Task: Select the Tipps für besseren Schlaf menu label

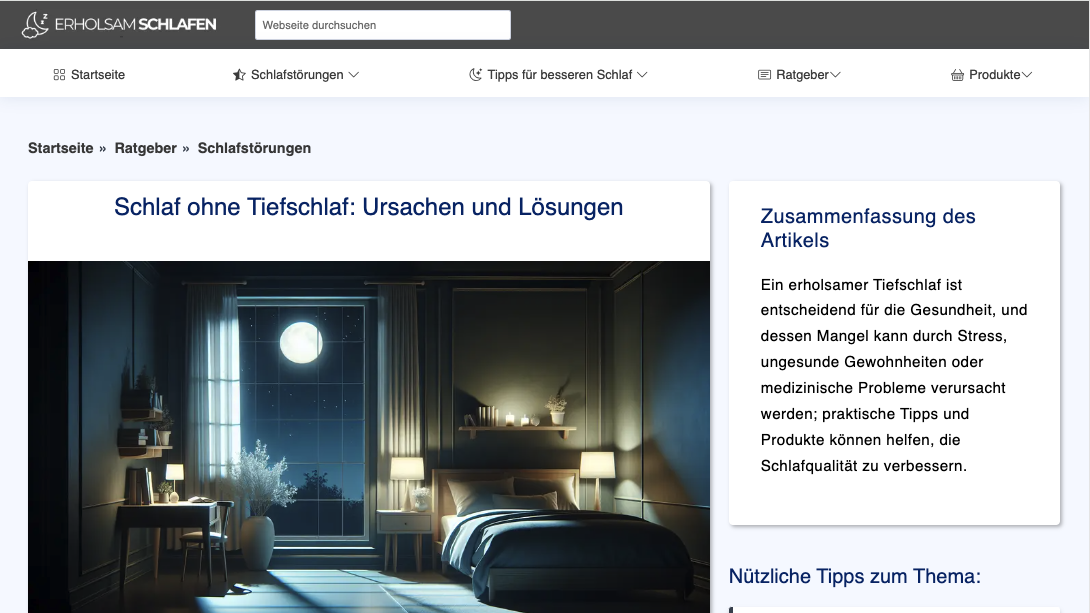Action: point(560,75)
